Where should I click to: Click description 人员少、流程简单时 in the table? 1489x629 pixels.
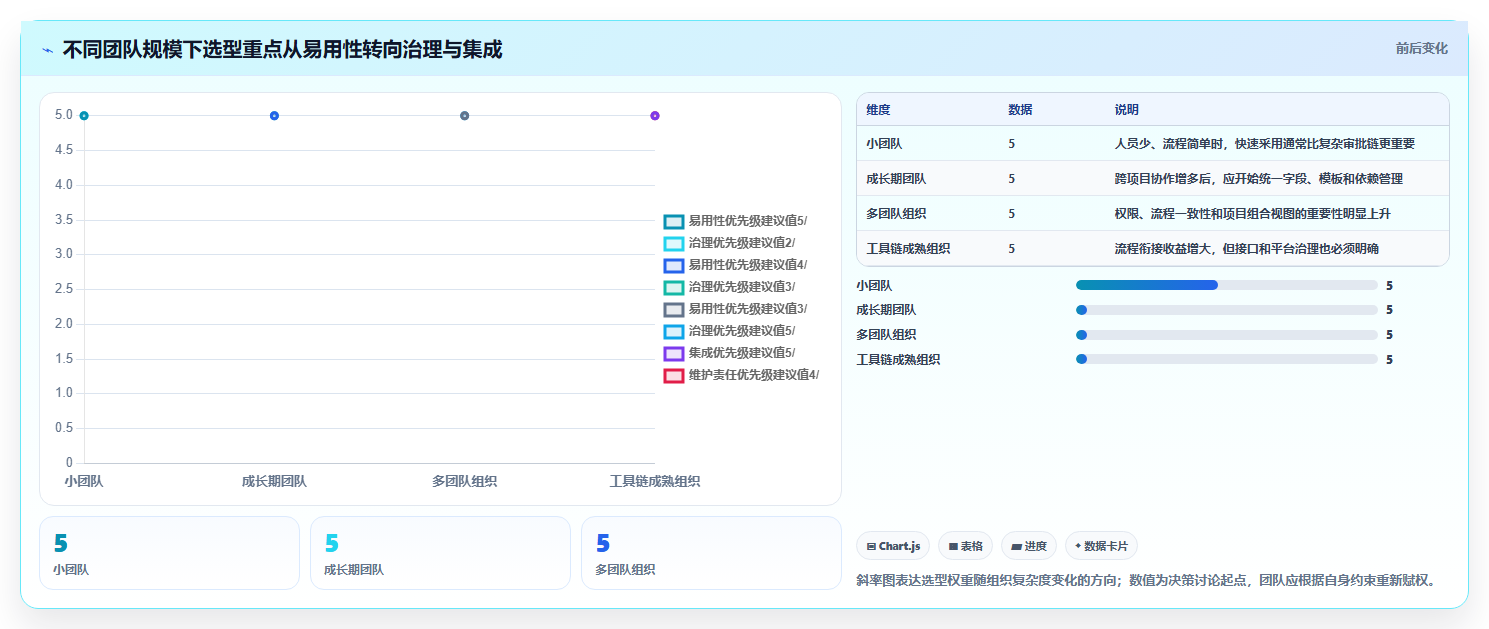coord(1265,144)
